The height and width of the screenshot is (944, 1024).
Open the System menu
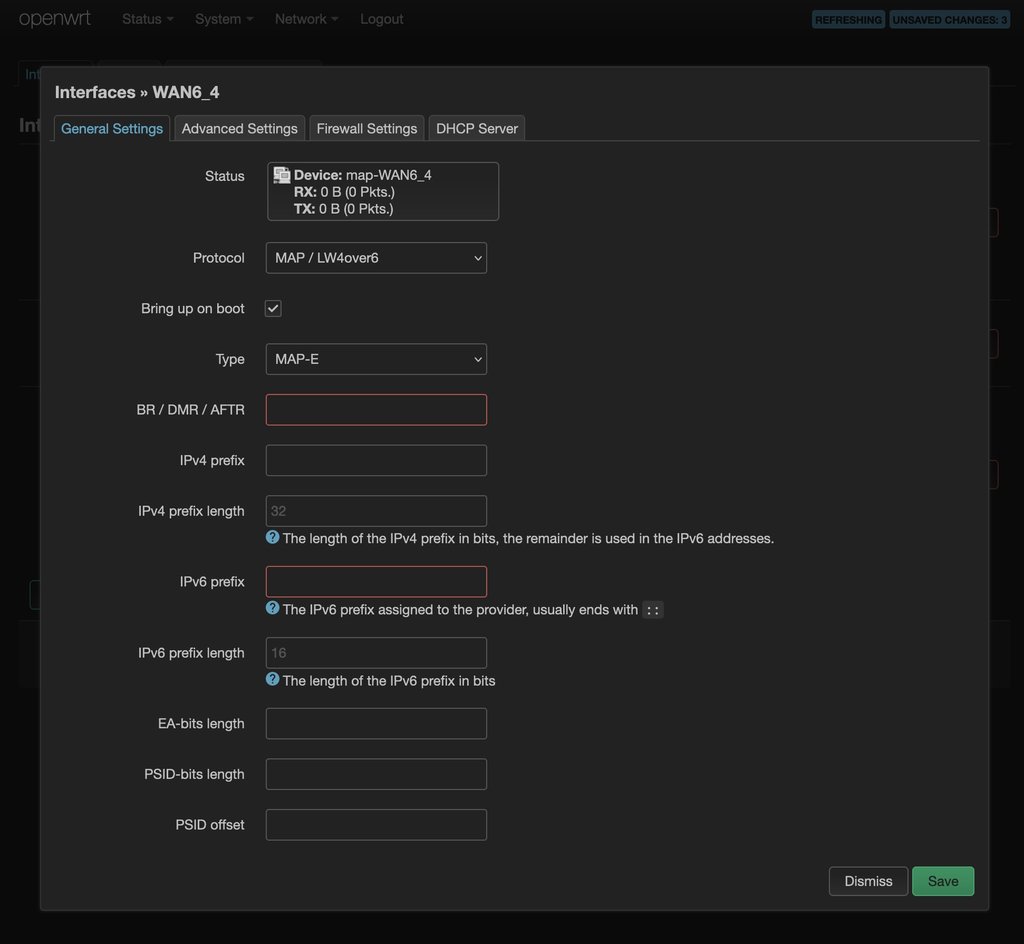tap(224, 19)
